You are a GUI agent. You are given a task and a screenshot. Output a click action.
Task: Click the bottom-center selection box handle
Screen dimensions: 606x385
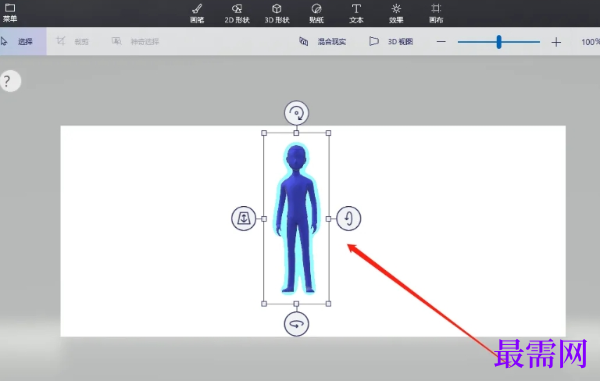pyautogui.click(x=297, y=305)
